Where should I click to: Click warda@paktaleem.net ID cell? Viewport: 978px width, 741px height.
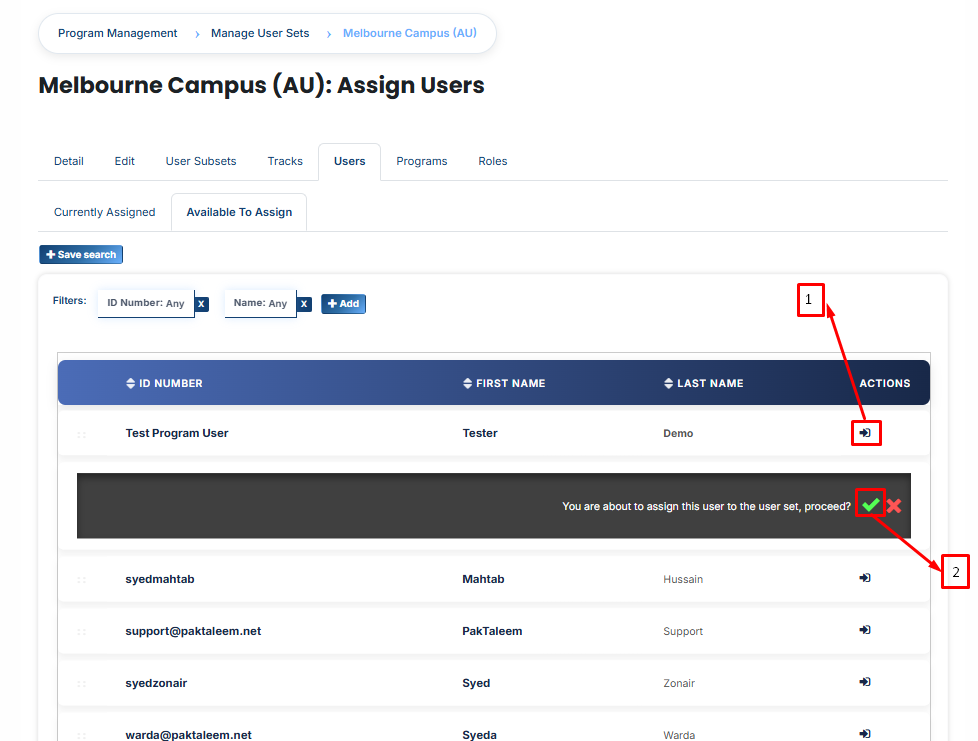188,735
